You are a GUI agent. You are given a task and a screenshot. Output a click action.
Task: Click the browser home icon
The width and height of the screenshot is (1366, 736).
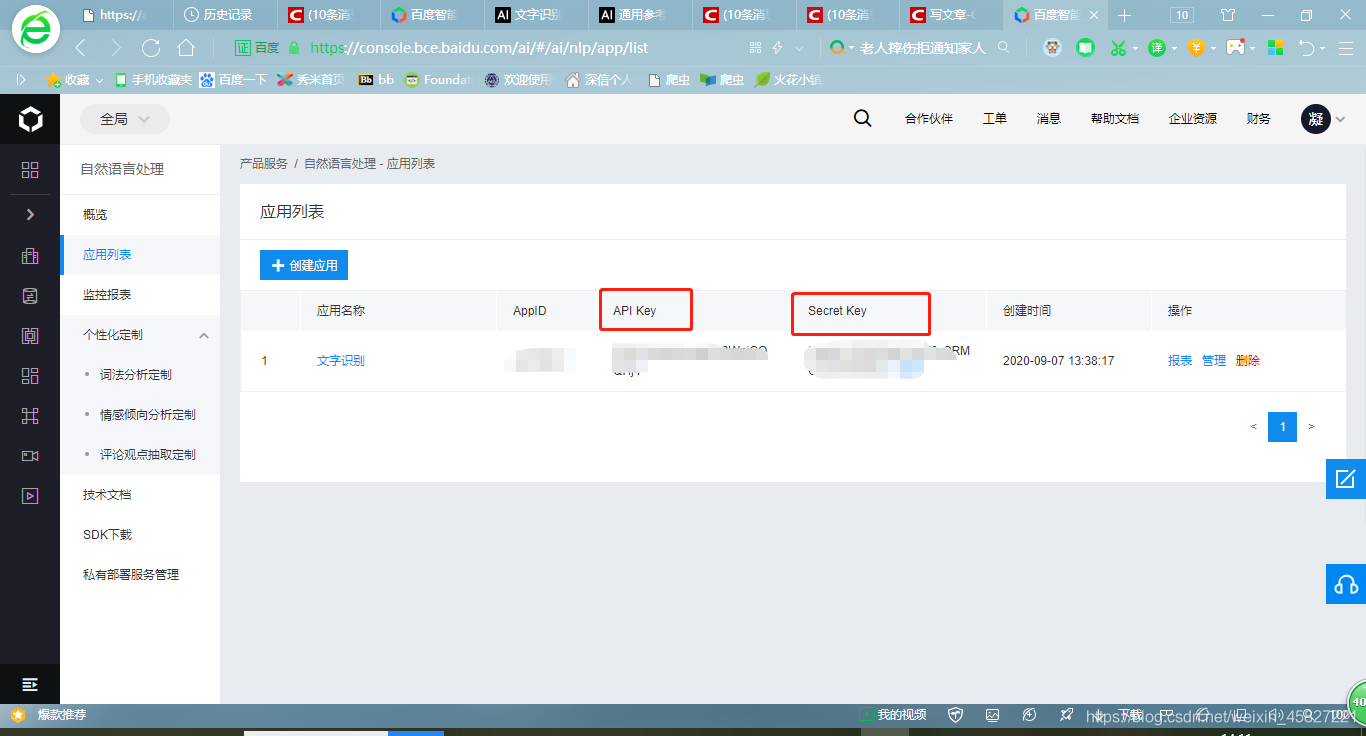pos(186,48)
